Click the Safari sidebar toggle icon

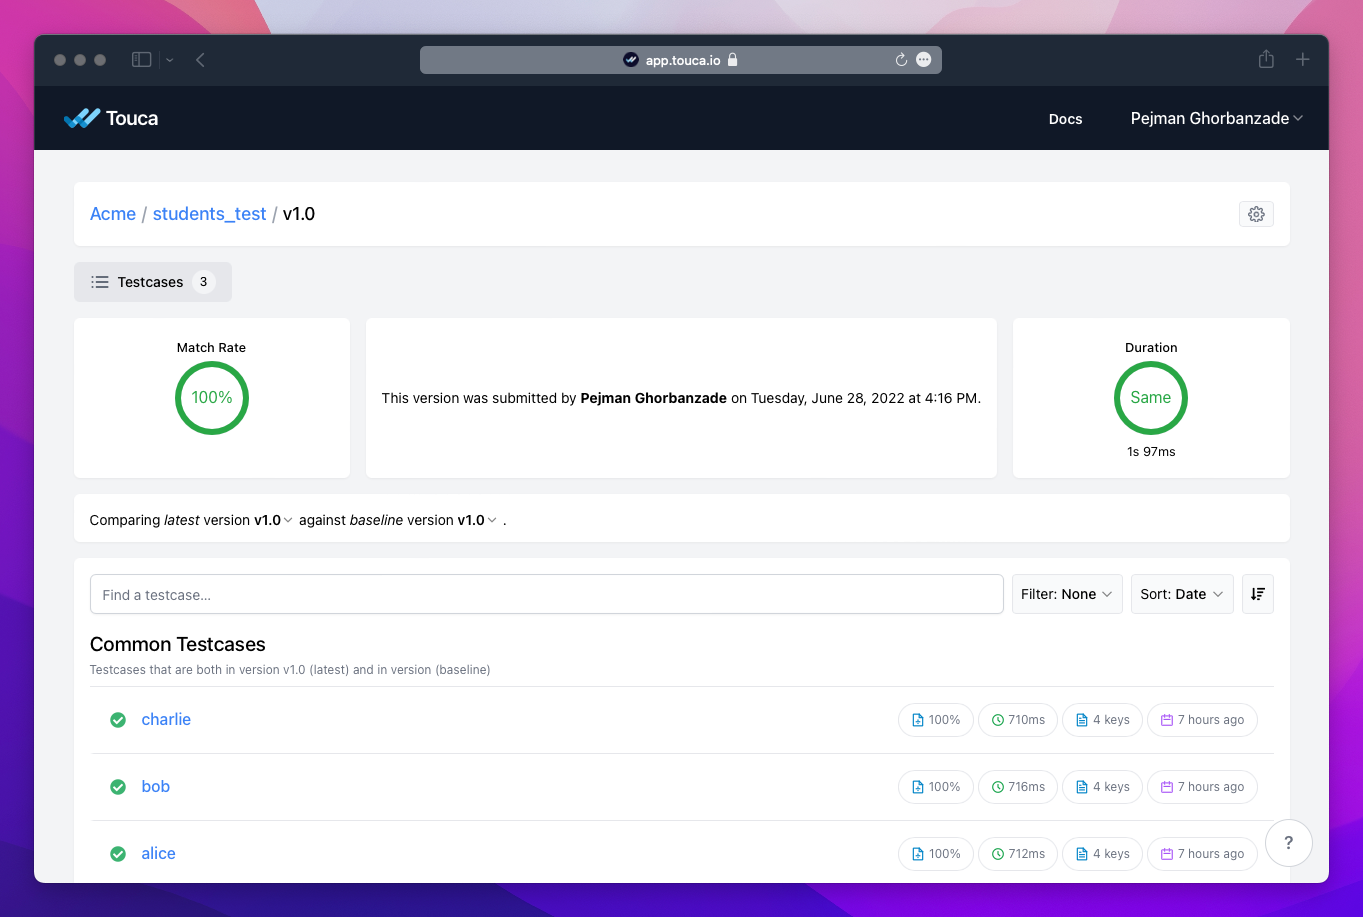point(142,60)
